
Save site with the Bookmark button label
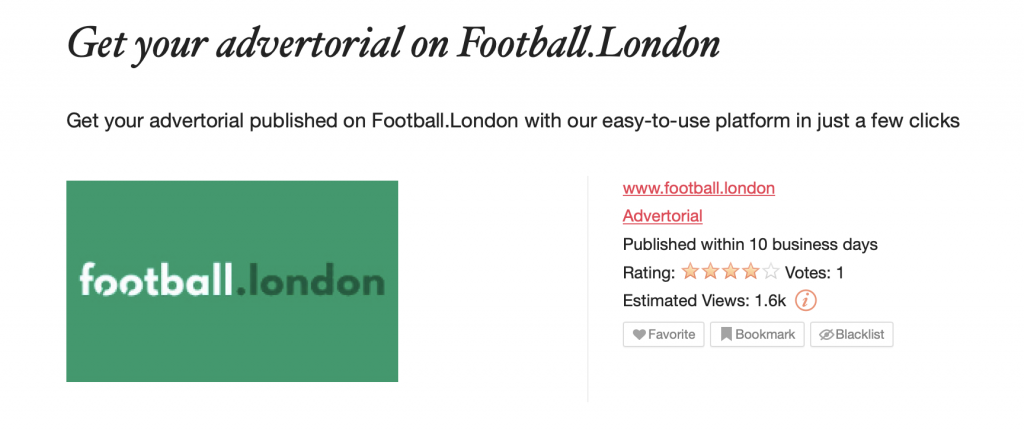coord(765,335)
